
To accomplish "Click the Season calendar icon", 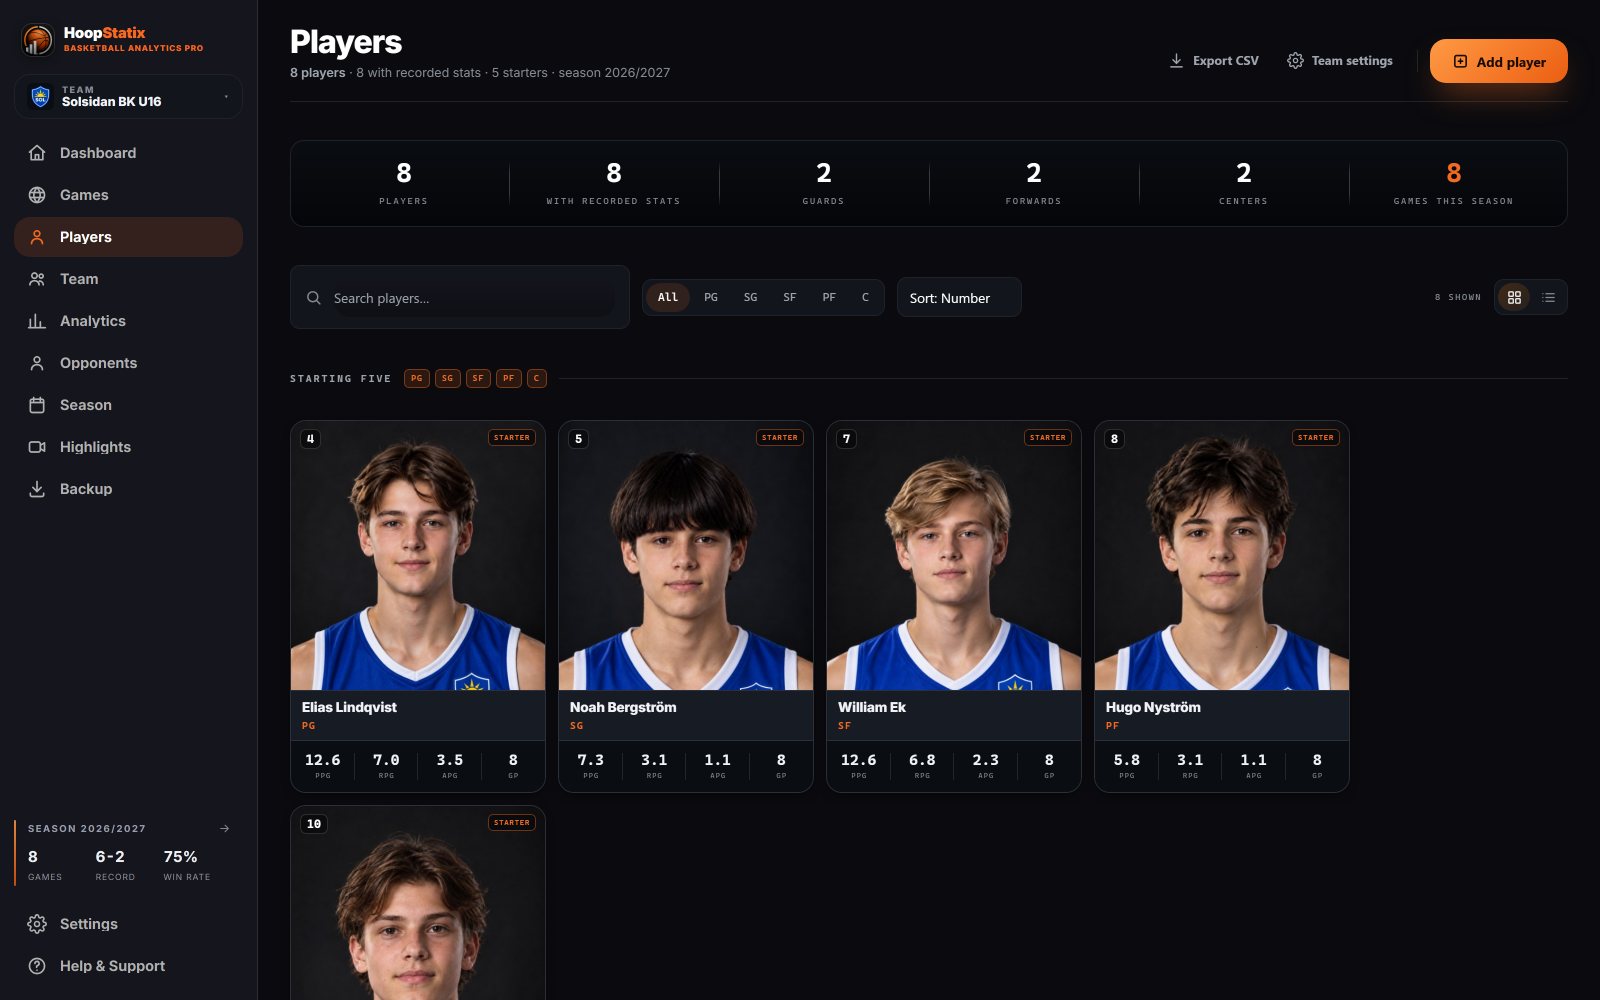I will [37, 405].
